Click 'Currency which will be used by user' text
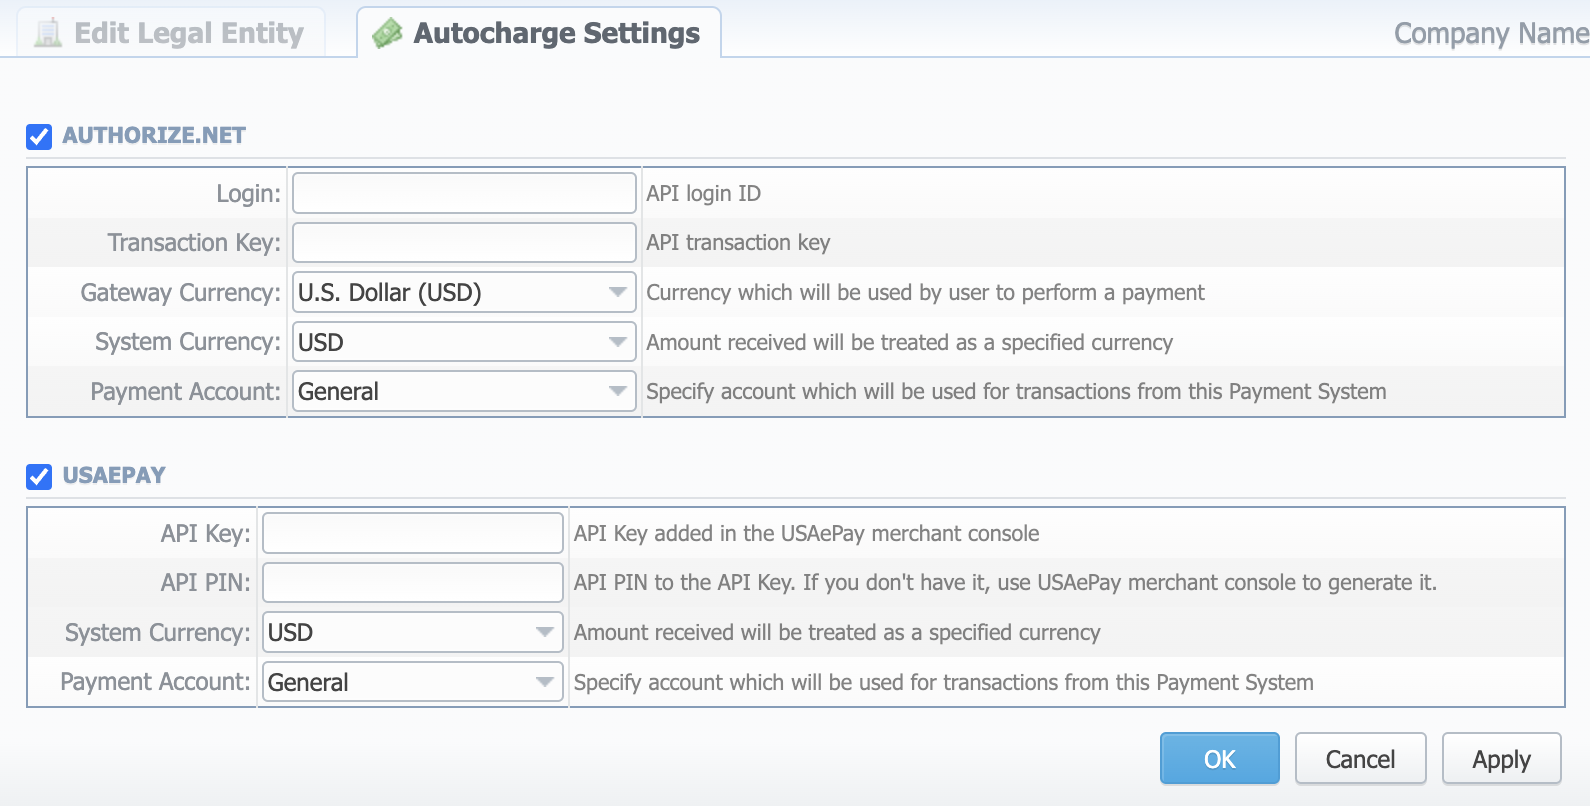This screenshot has height=806, width=1590. point(925,292)
